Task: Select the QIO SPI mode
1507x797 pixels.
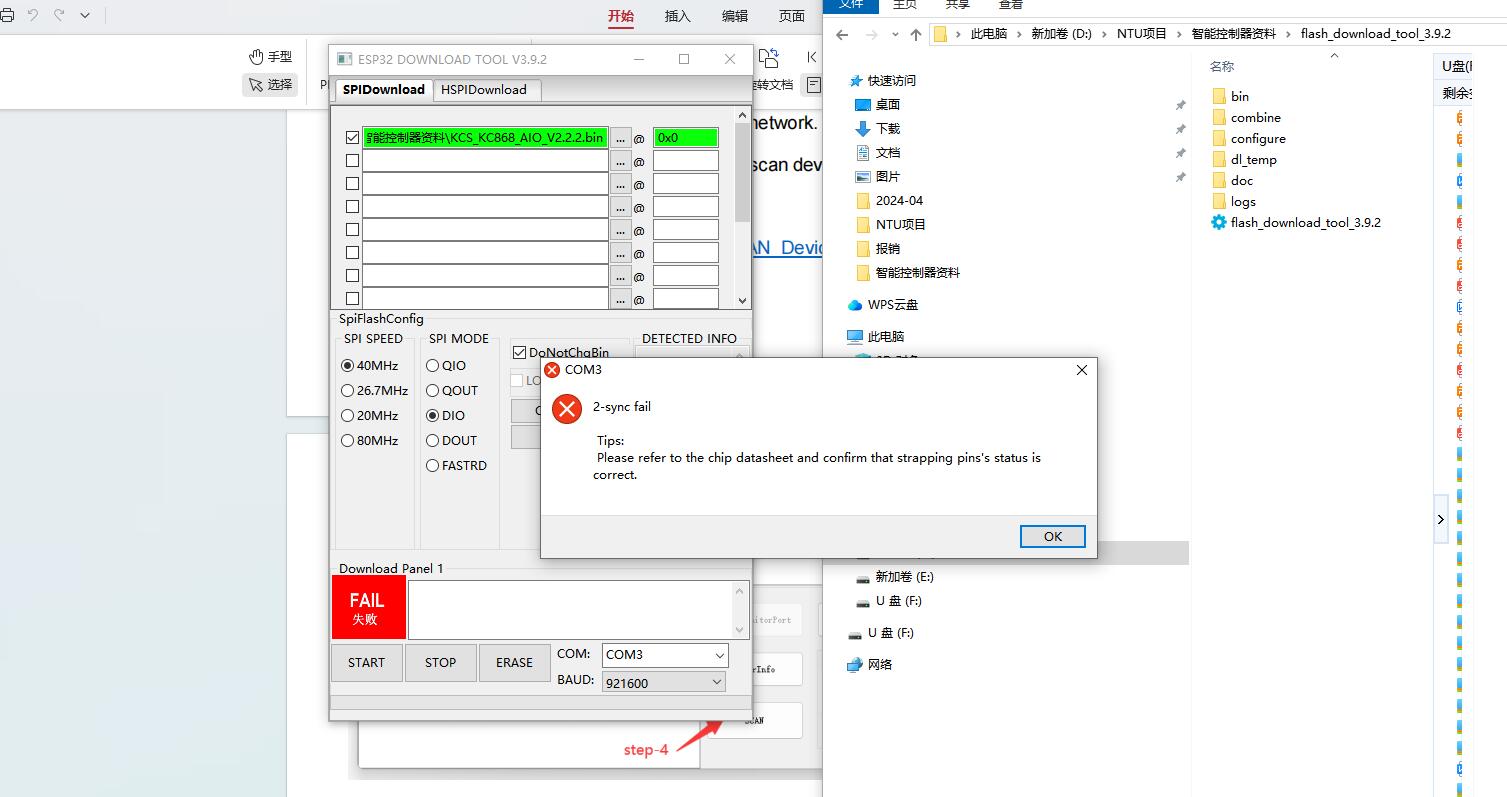Action: tap(433, 366)
